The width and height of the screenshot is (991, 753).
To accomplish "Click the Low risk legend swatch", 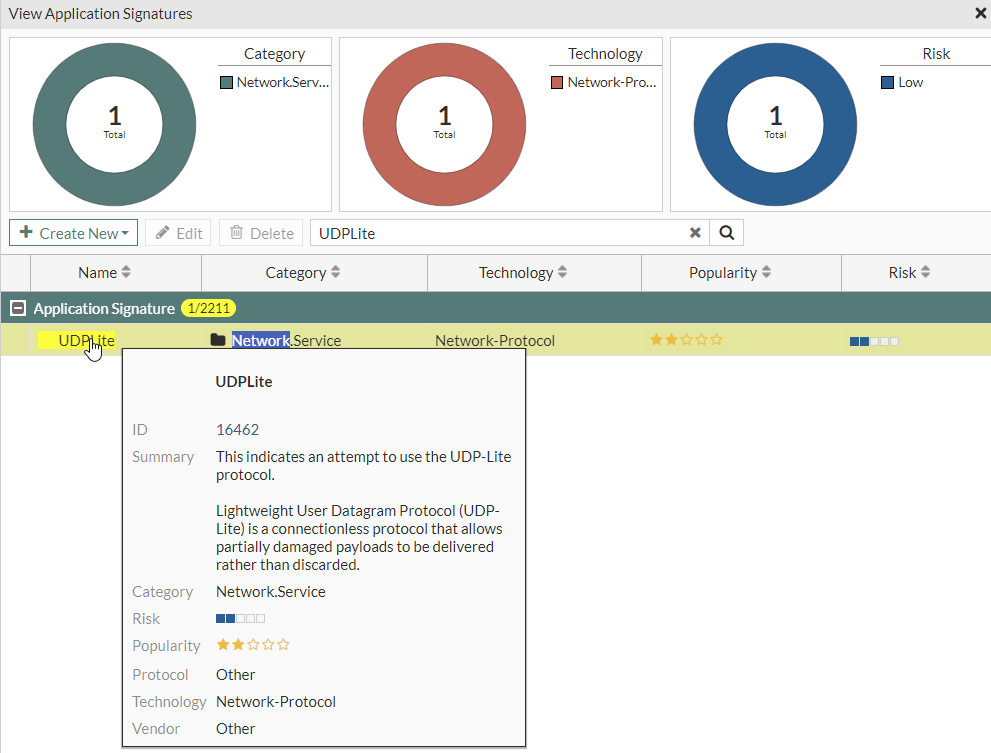I will (887, 83).
